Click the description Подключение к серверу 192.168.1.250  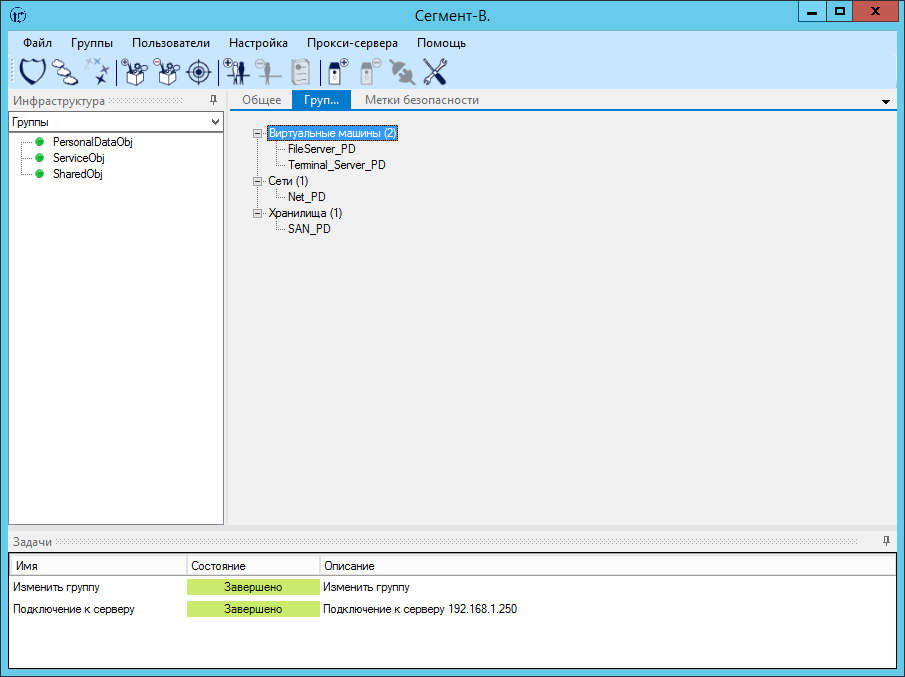click(420, 609)
